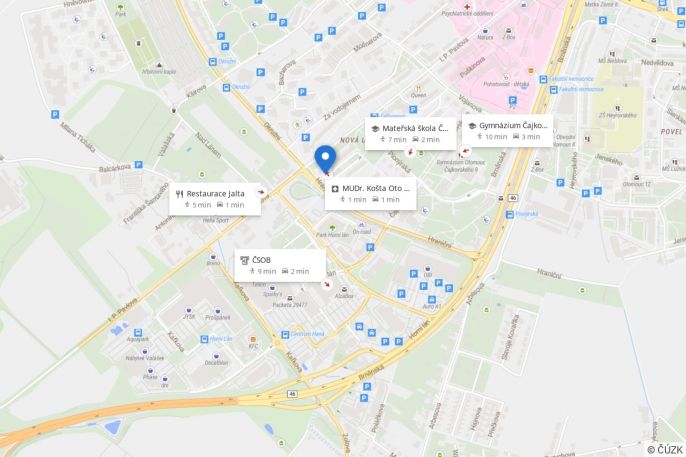The height and width of the screenshot is (457, 686).
Task: Click the JYSK shop icon
Action: click(189, 310)
